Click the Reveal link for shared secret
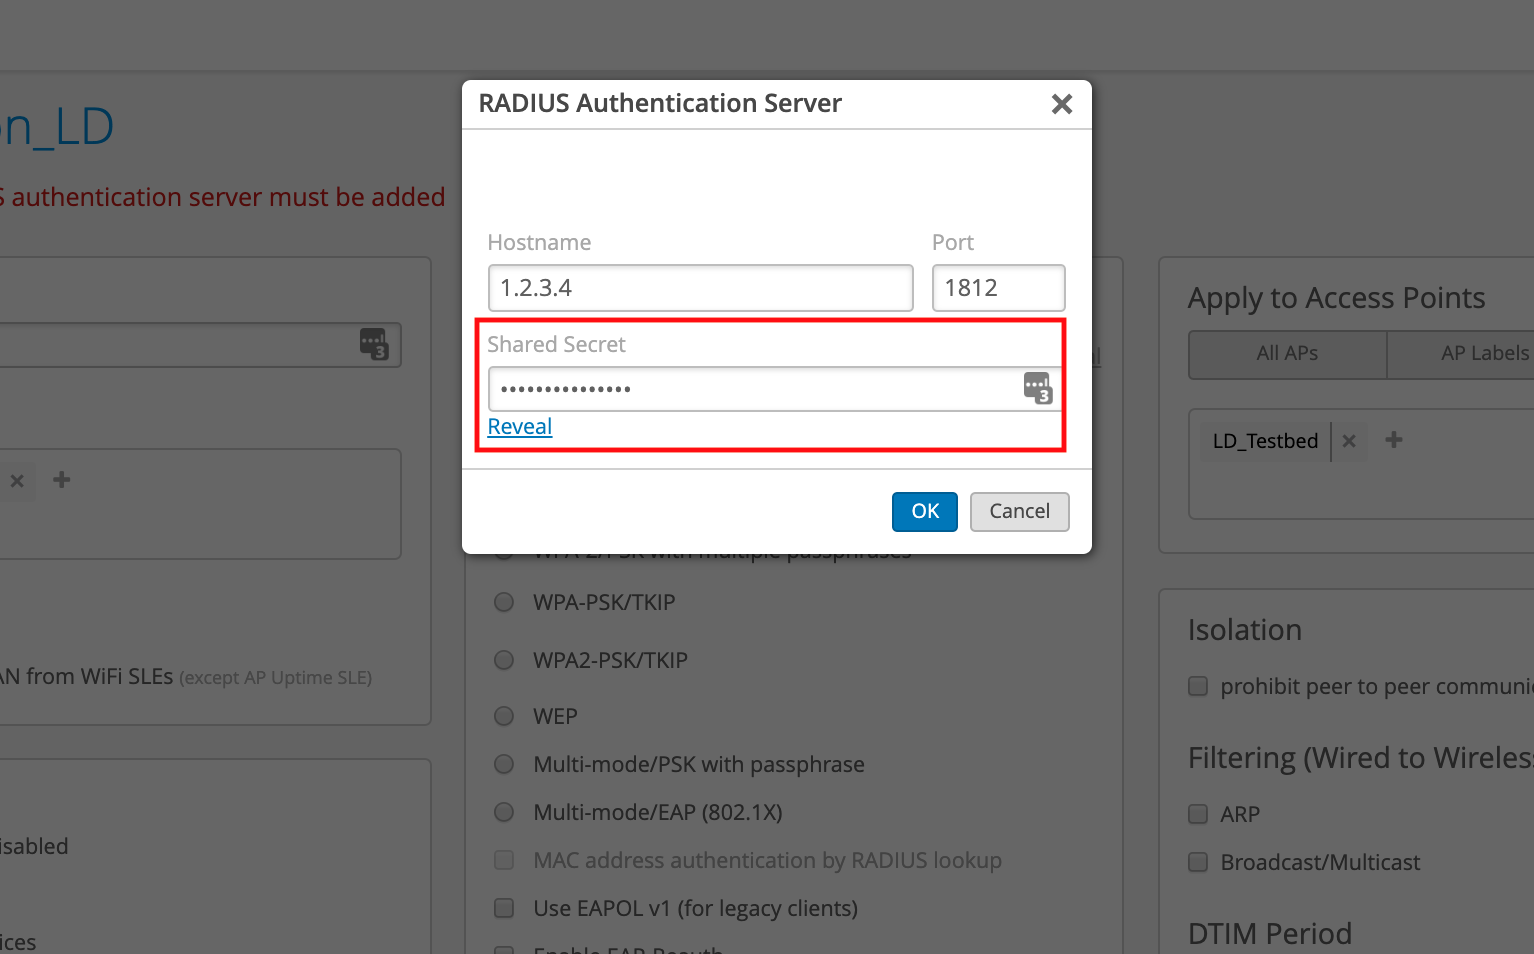Image resolution: width=1534 pixels, height=954 pixels. [x=520, y=427]
